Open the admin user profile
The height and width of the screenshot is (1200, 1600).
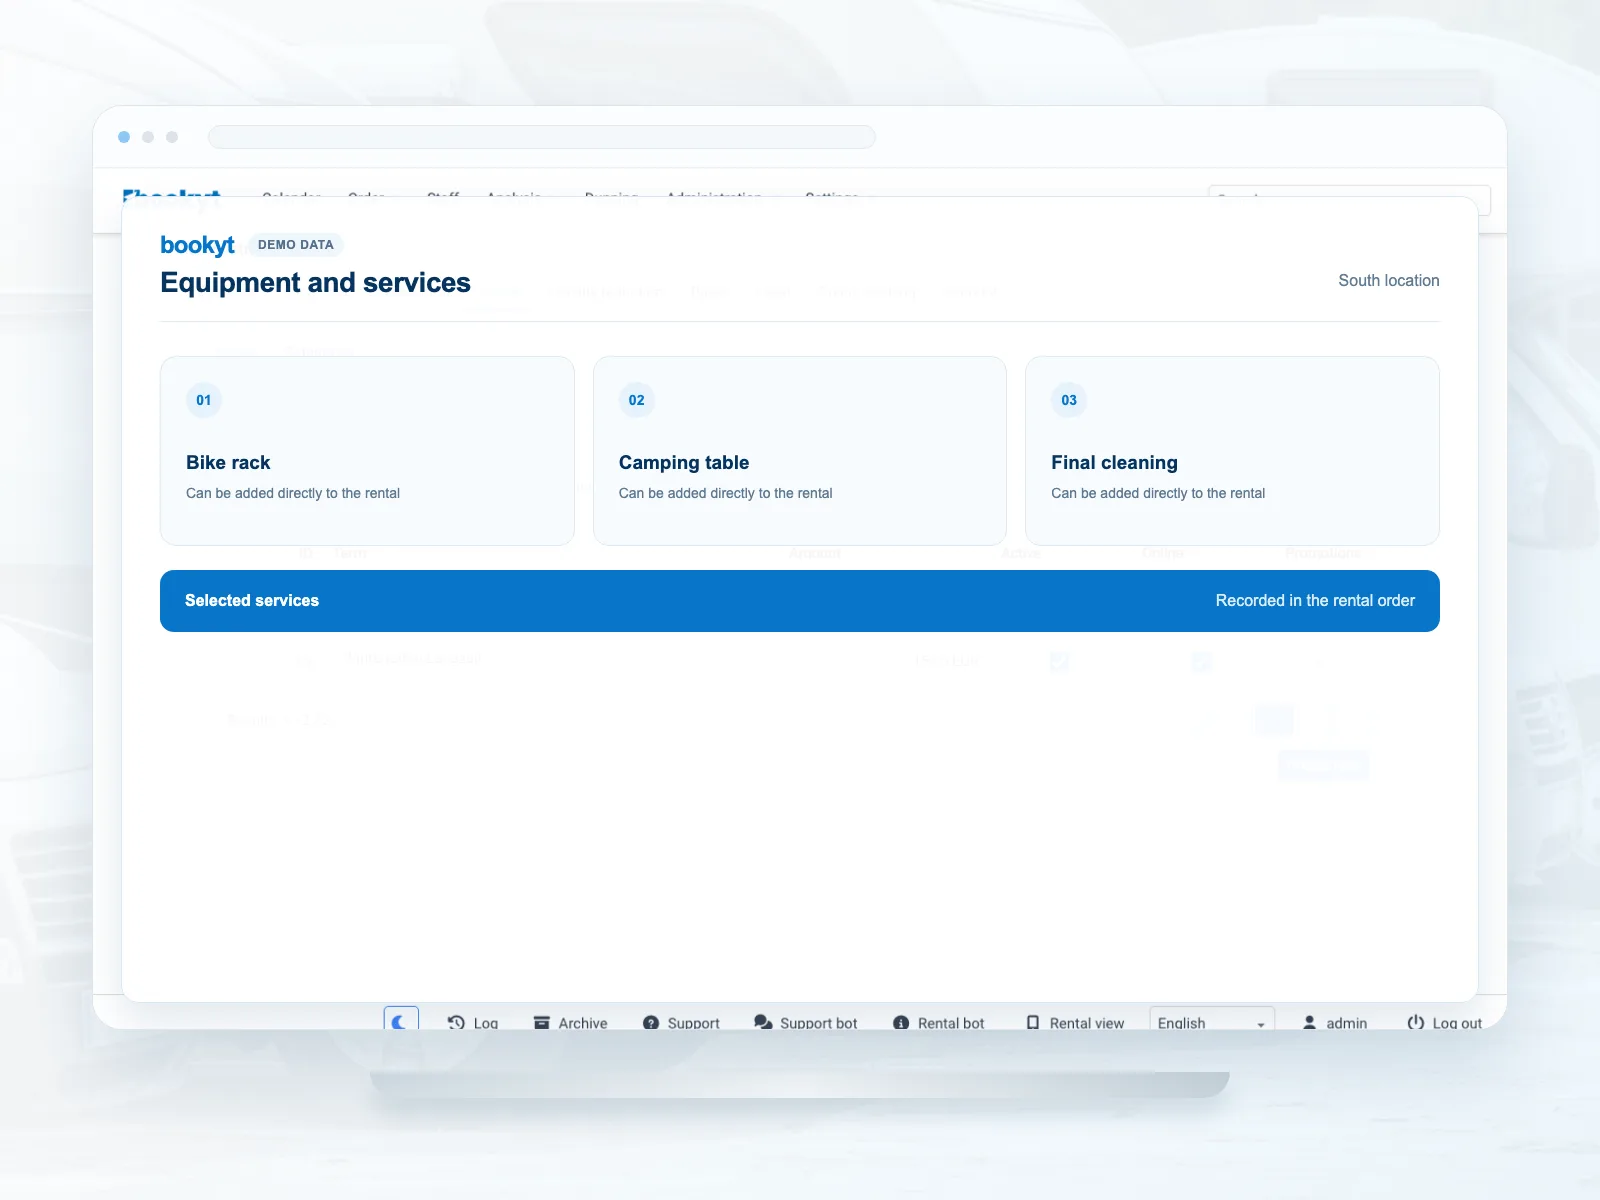(x=1335, y=1023)
